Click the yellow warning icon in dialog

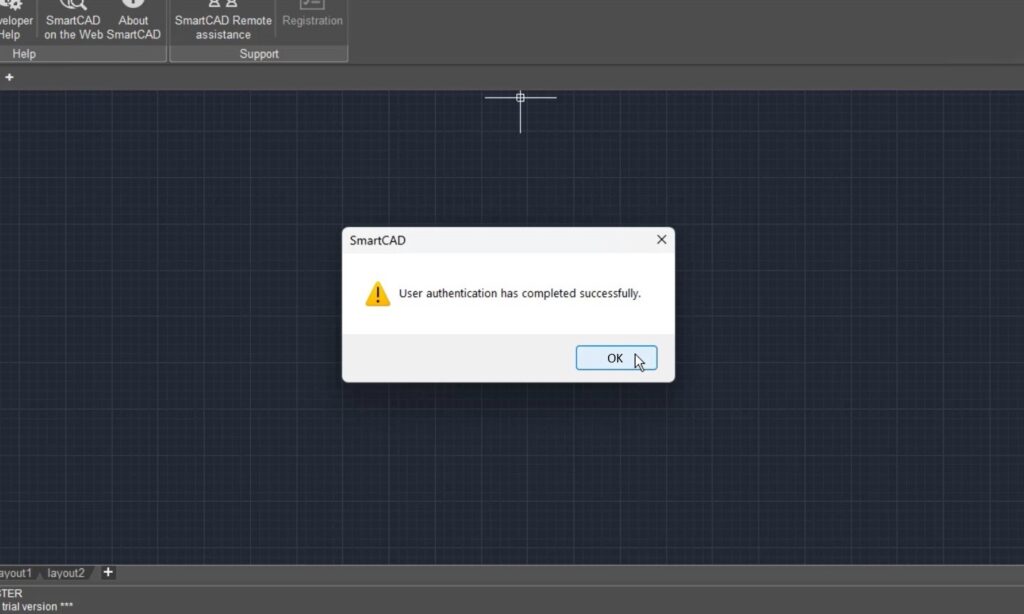pos(378,294)
